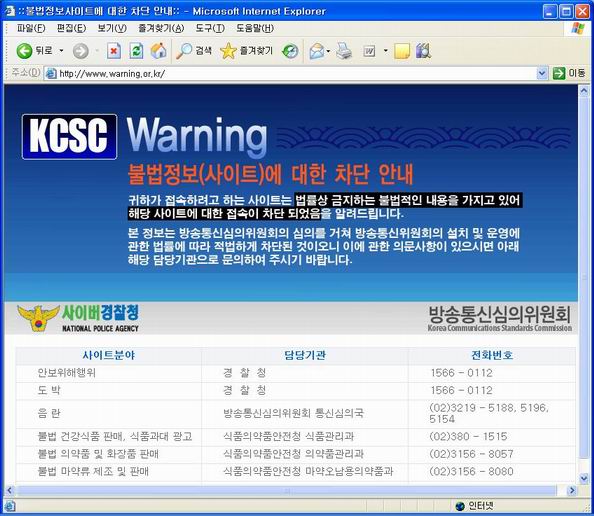The width and height of the screenshot is (594, 516).
Task: Click status bar page icon at left
Action: 10,506
